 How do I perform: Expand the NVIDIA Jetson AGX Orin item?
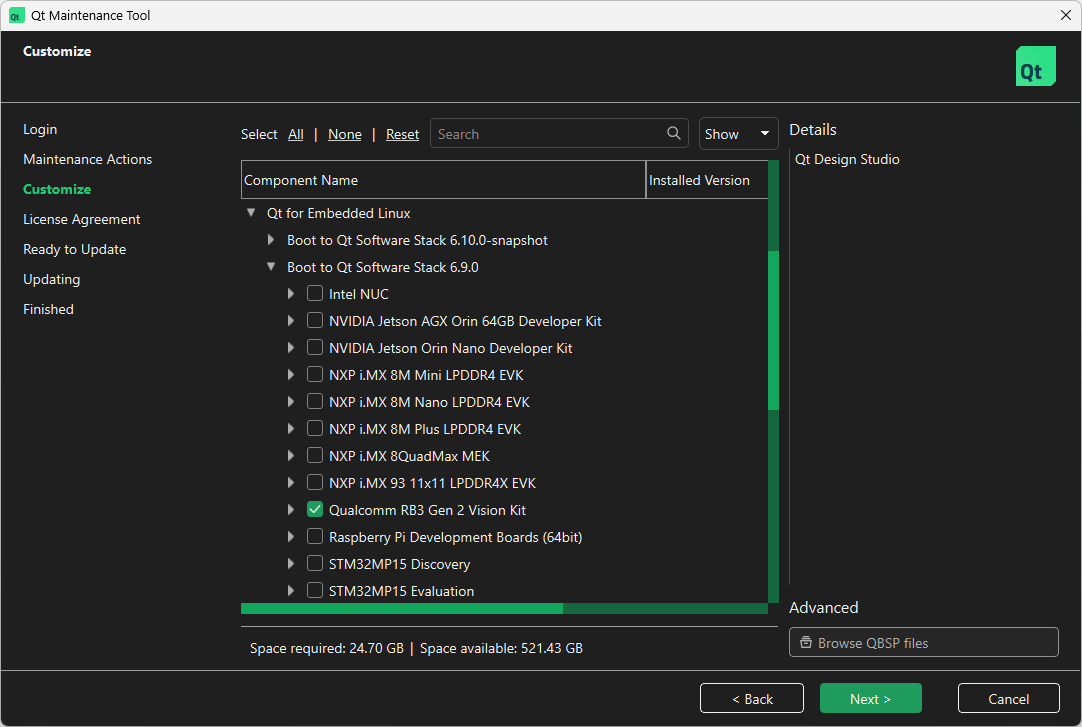291,321
